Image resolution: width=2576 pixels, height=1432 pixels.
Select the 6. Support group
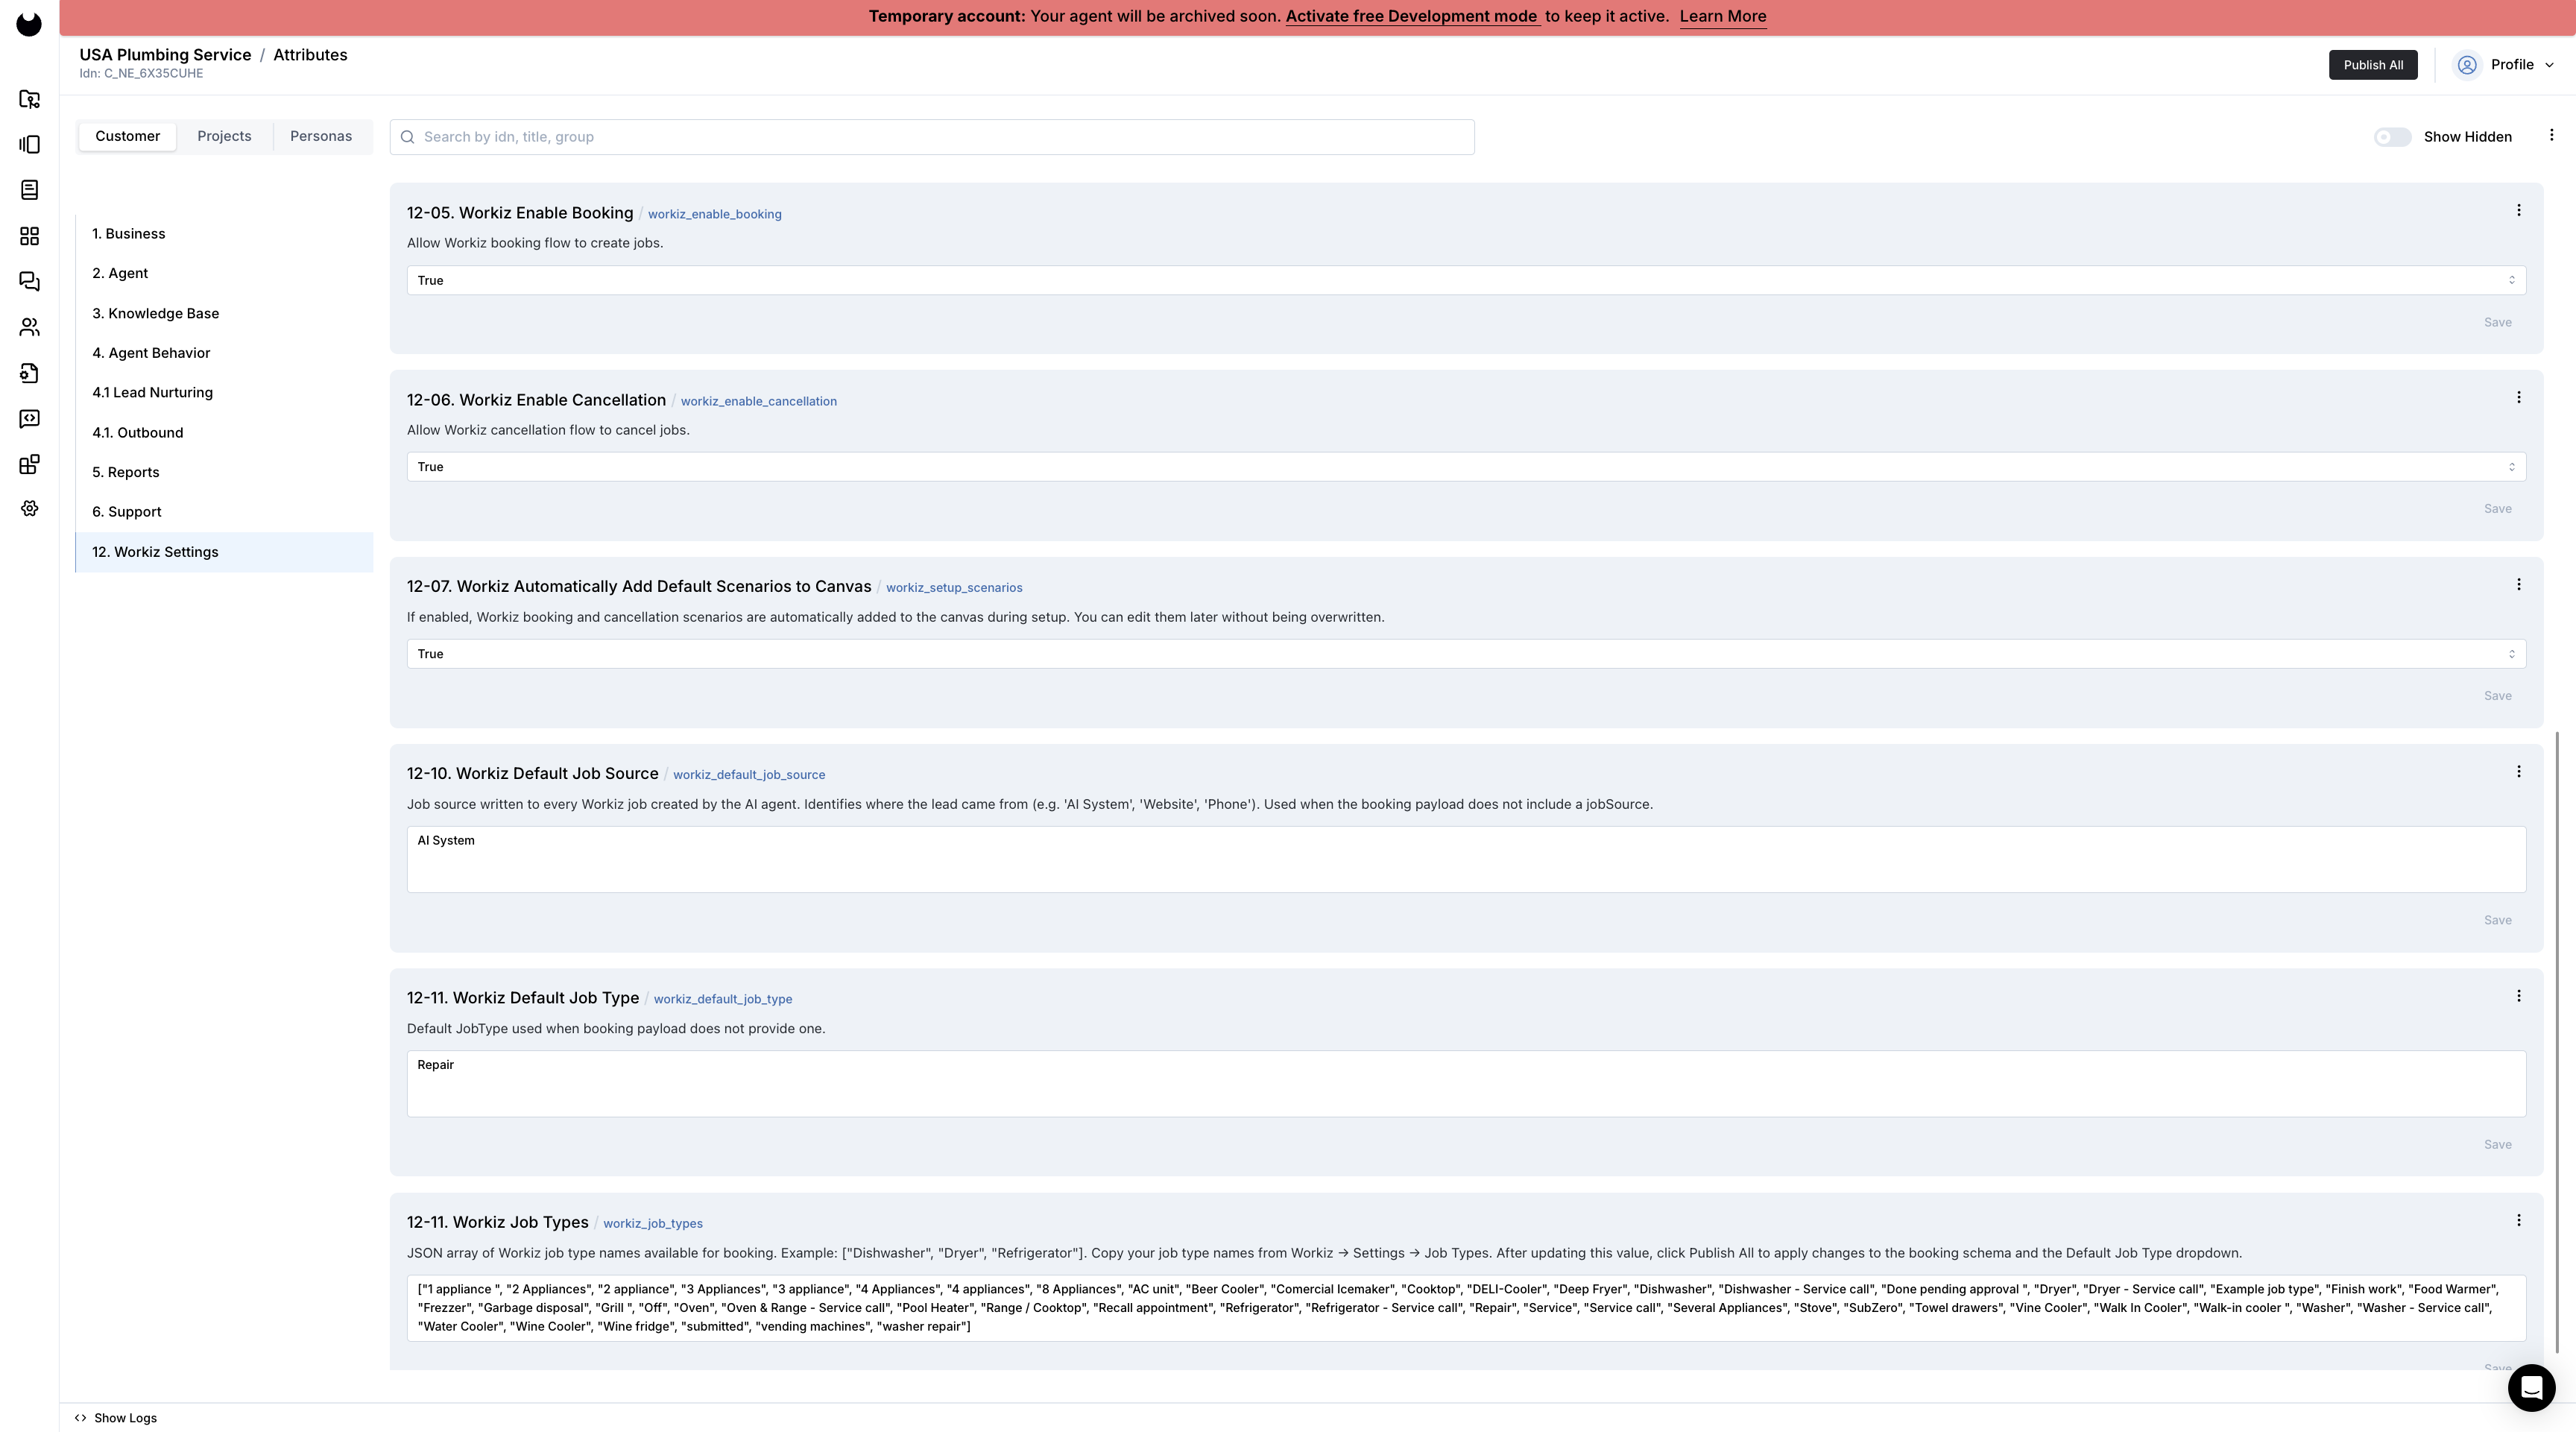click(224, 512)
